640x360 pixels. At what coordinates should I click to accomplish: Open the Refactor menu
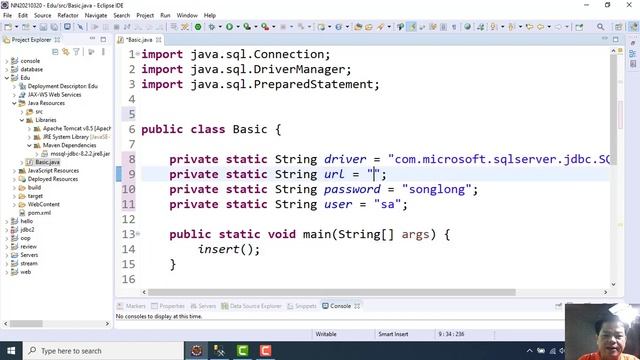(68, 15)
